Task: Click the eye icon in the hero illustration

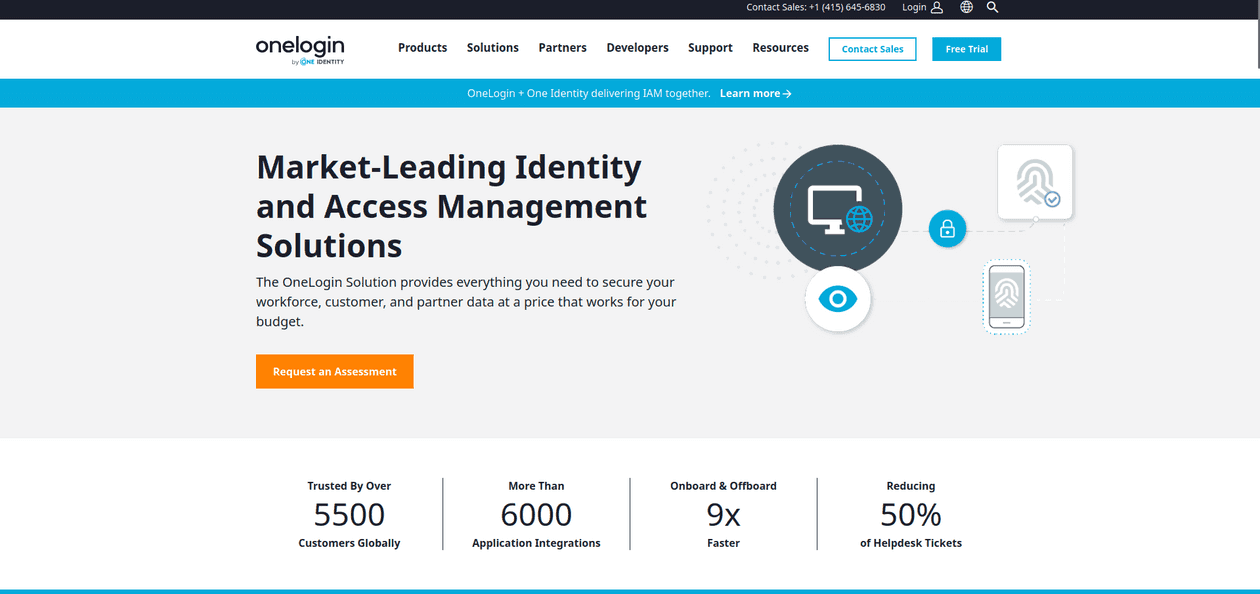Action: (838, 298)
